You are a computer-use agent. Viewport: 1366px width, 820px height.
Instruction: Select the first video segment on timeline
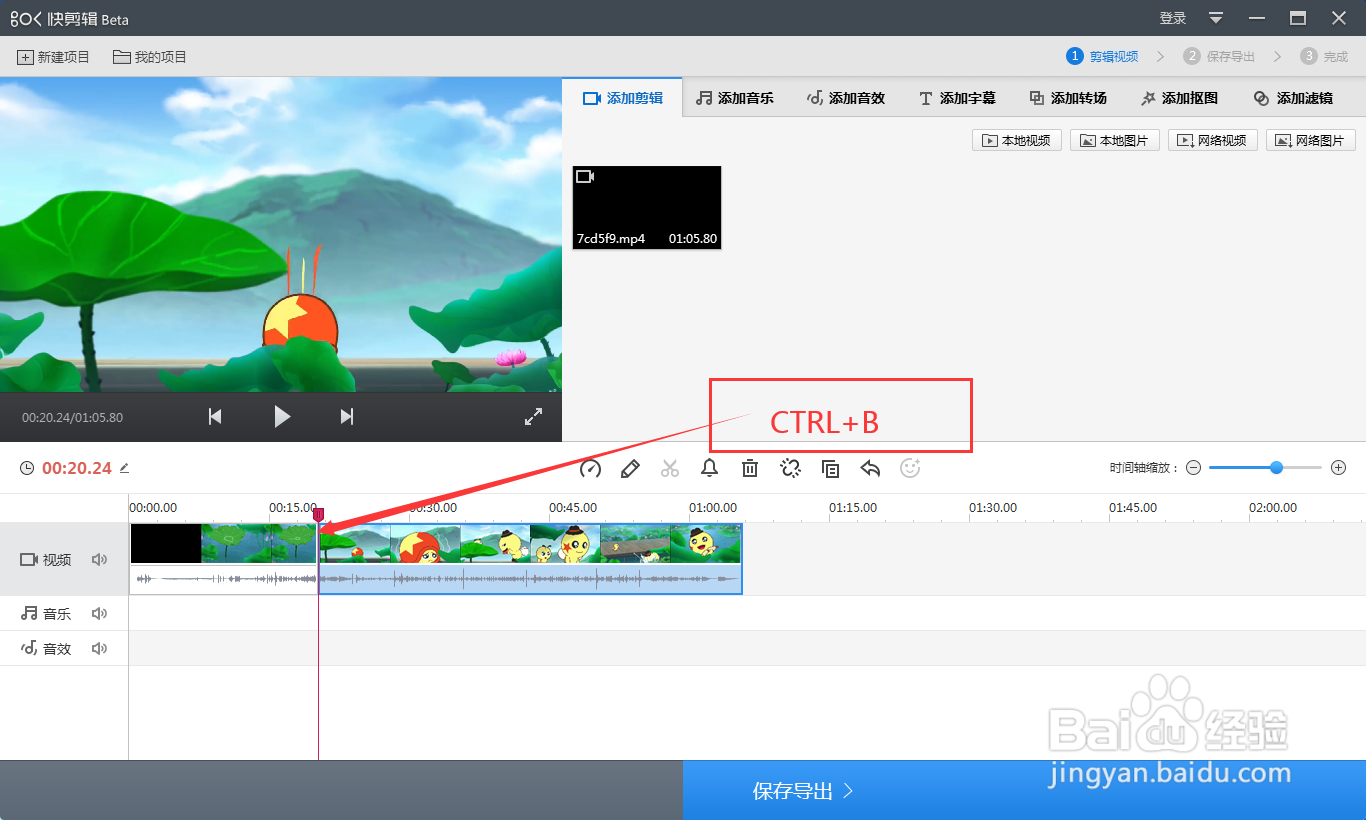click(223, 559)
